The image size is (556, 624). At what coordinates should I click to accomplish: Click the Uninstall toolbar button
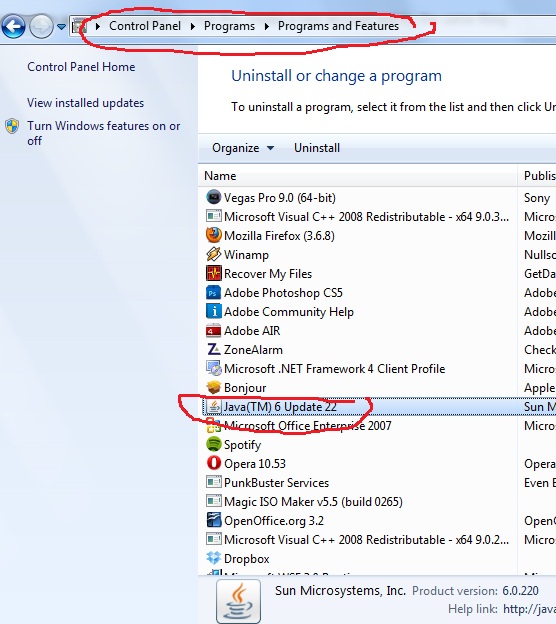click(x=317, y=148)
